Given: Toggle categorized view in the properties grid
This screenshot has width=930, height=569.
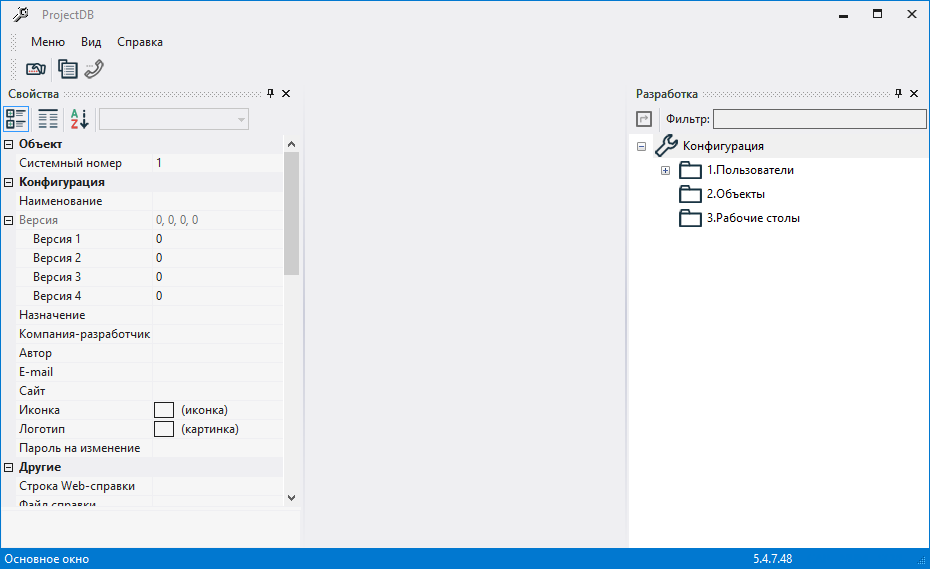Looking at the screenshot, I should 17,120.
